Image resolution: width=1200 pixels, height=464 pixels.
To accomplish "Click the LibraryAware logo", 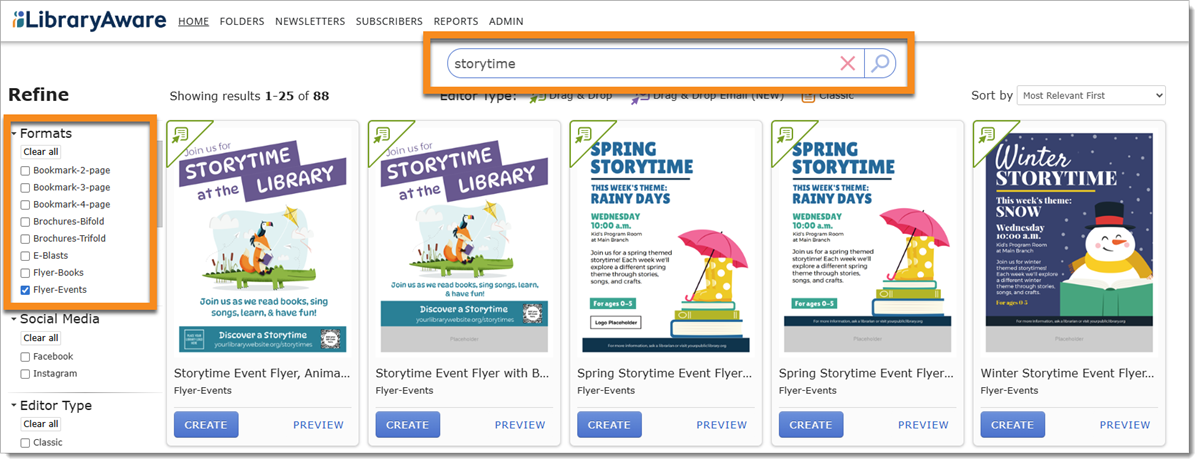I will tap(90, 19).
